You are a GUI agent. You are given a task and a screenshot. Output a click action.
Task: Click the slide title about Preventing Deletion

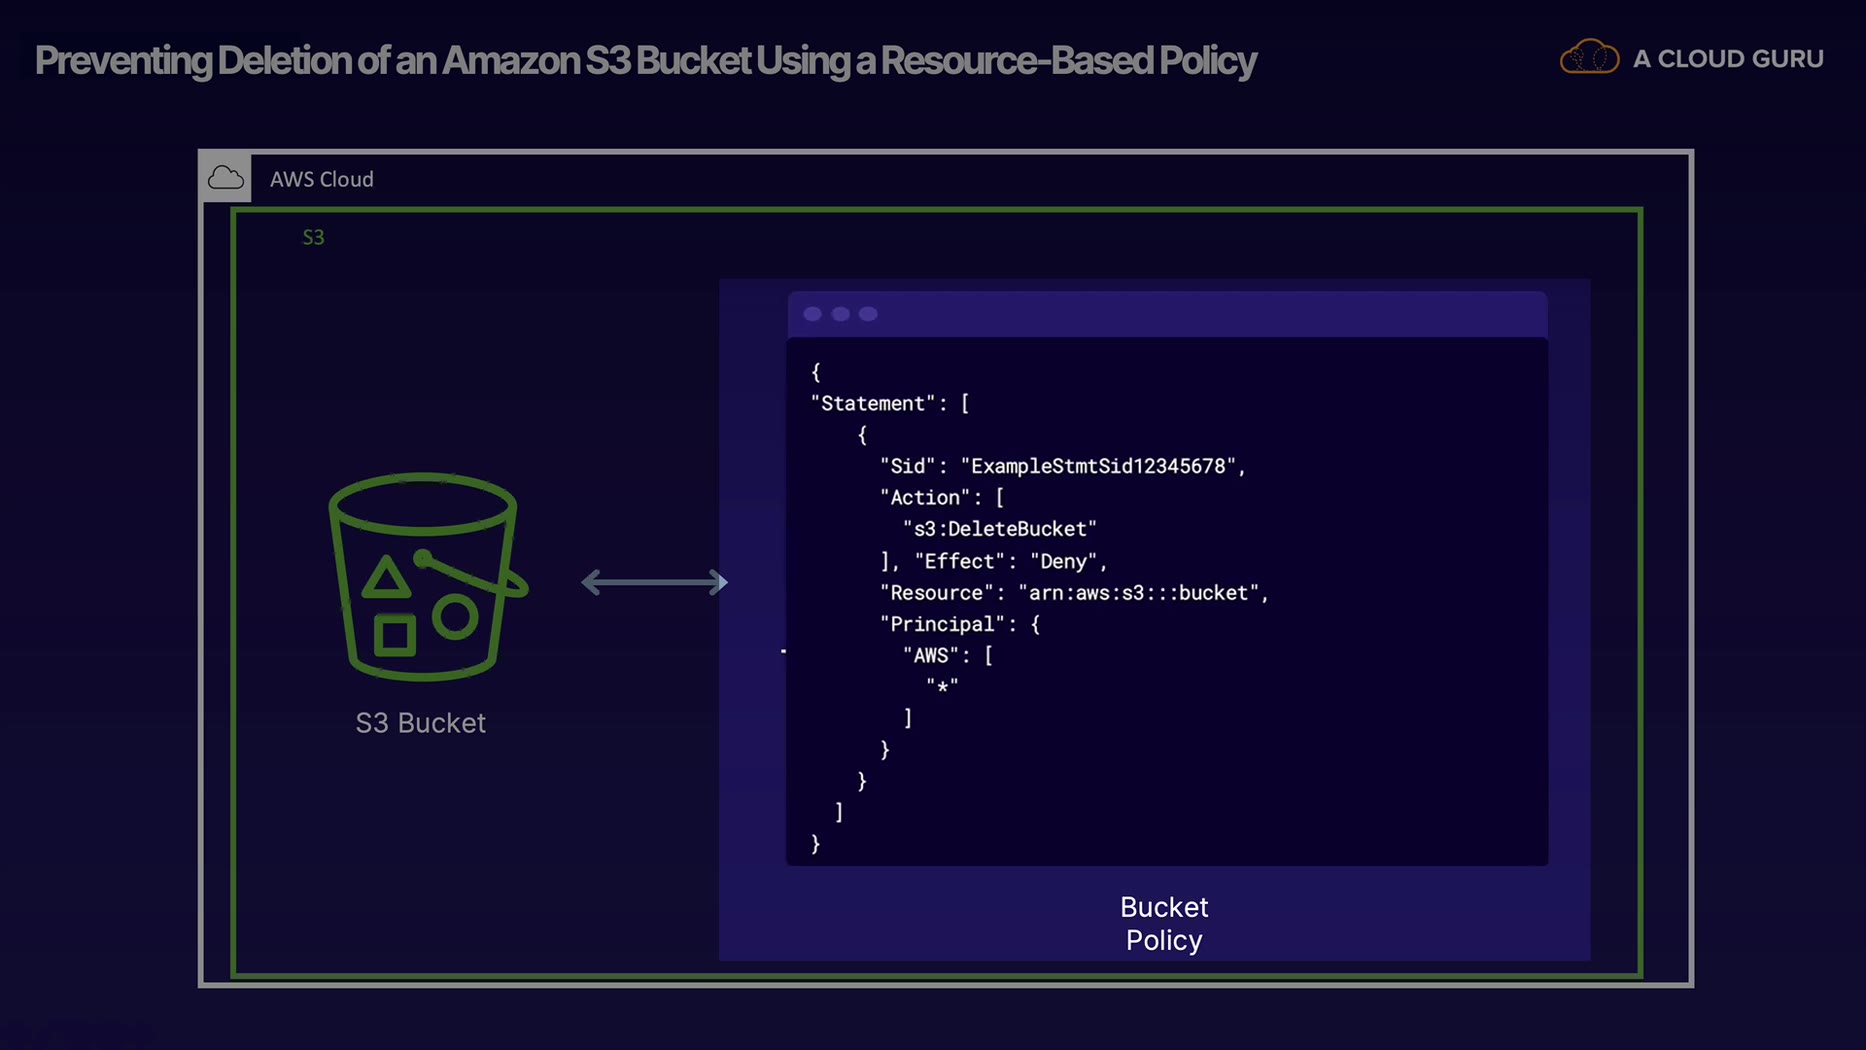(x=645, y=60)
